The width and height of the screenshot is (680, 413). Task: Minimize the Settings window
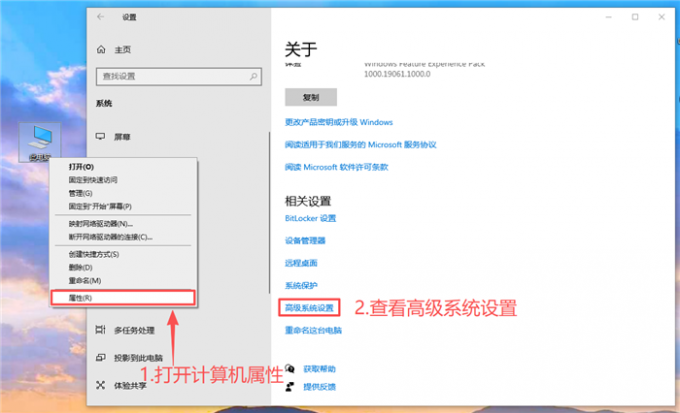click(609, 17)
